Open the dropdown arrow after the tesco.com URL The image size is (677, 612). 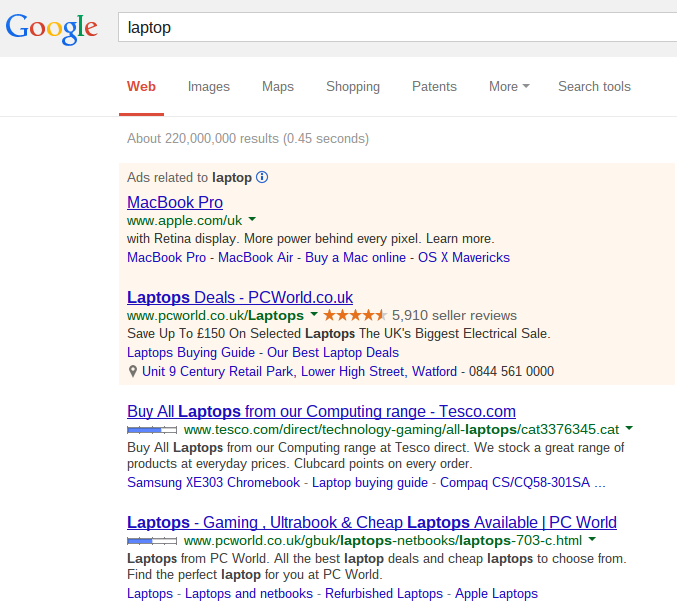(629, 428)
